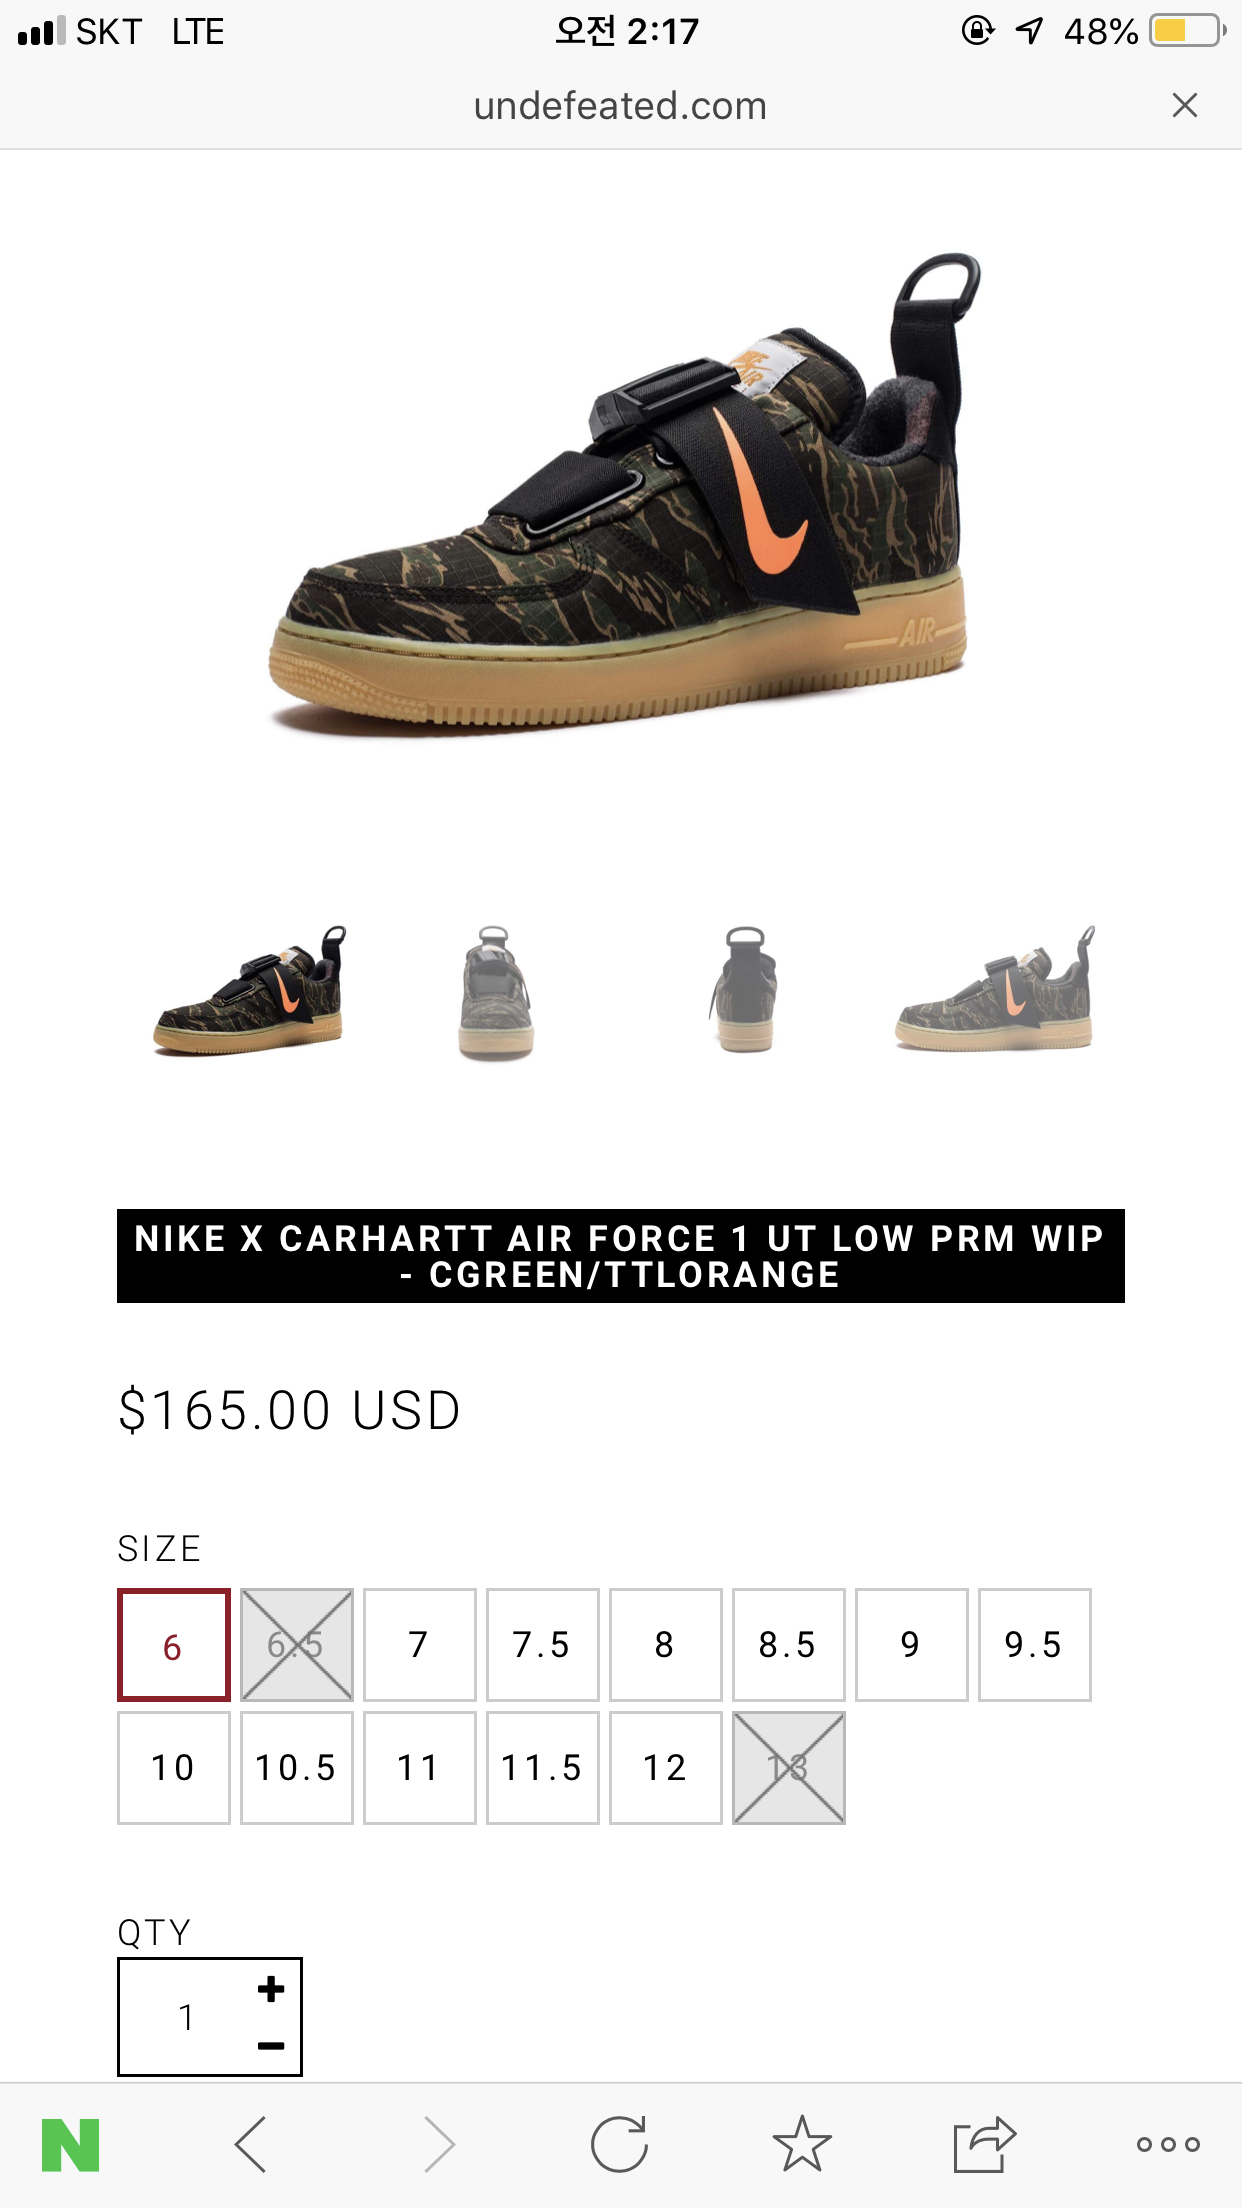
Task: Close the in-app browser with X
Action: 1185,105
